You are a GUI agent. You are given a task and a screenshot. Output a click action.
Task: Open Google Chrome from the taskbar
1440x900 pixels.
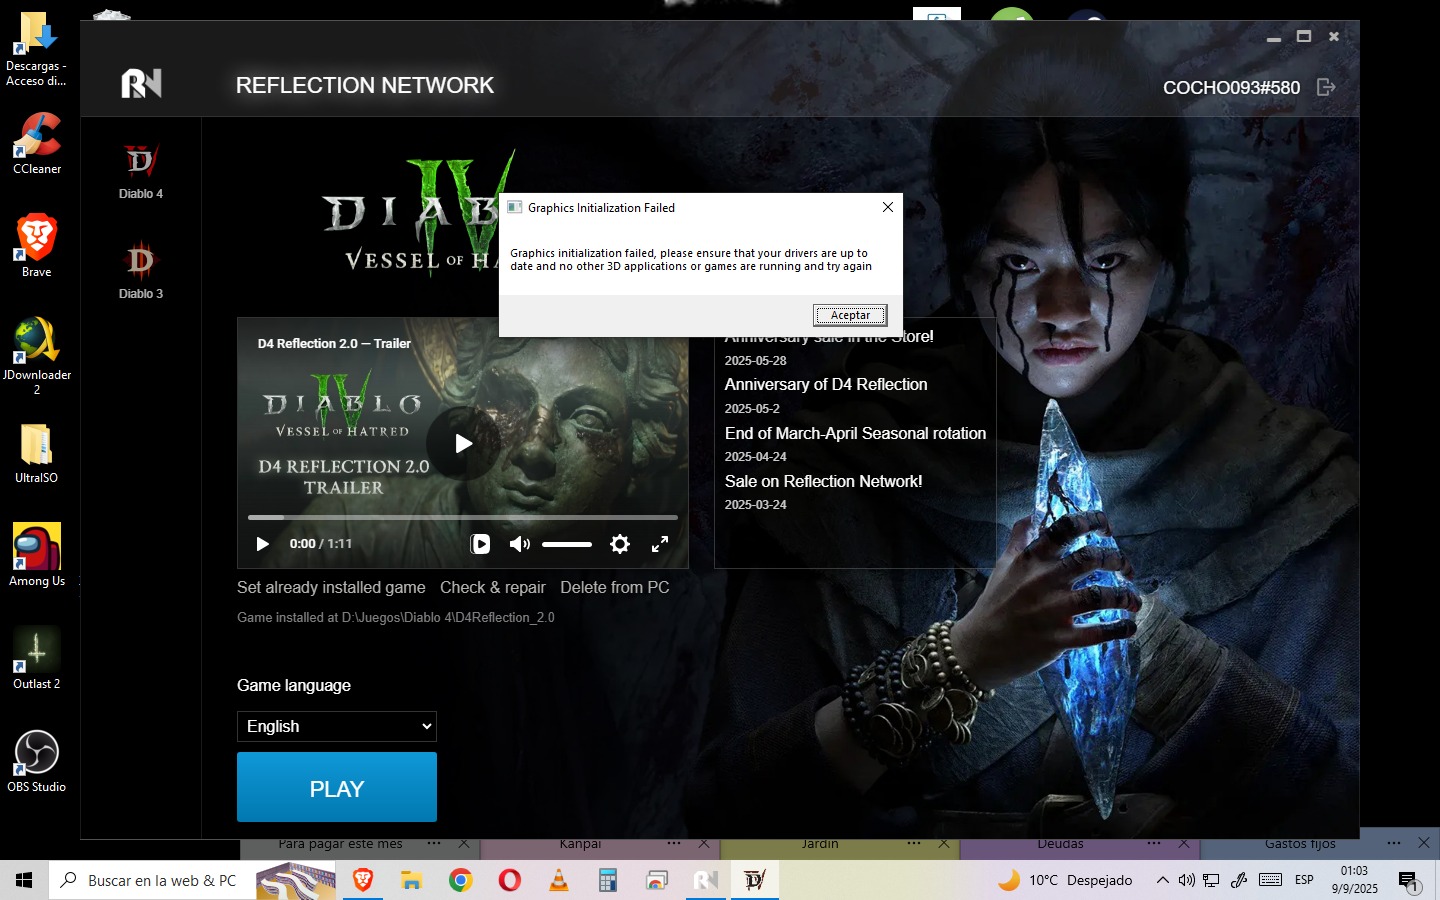(x=460, y=880)
